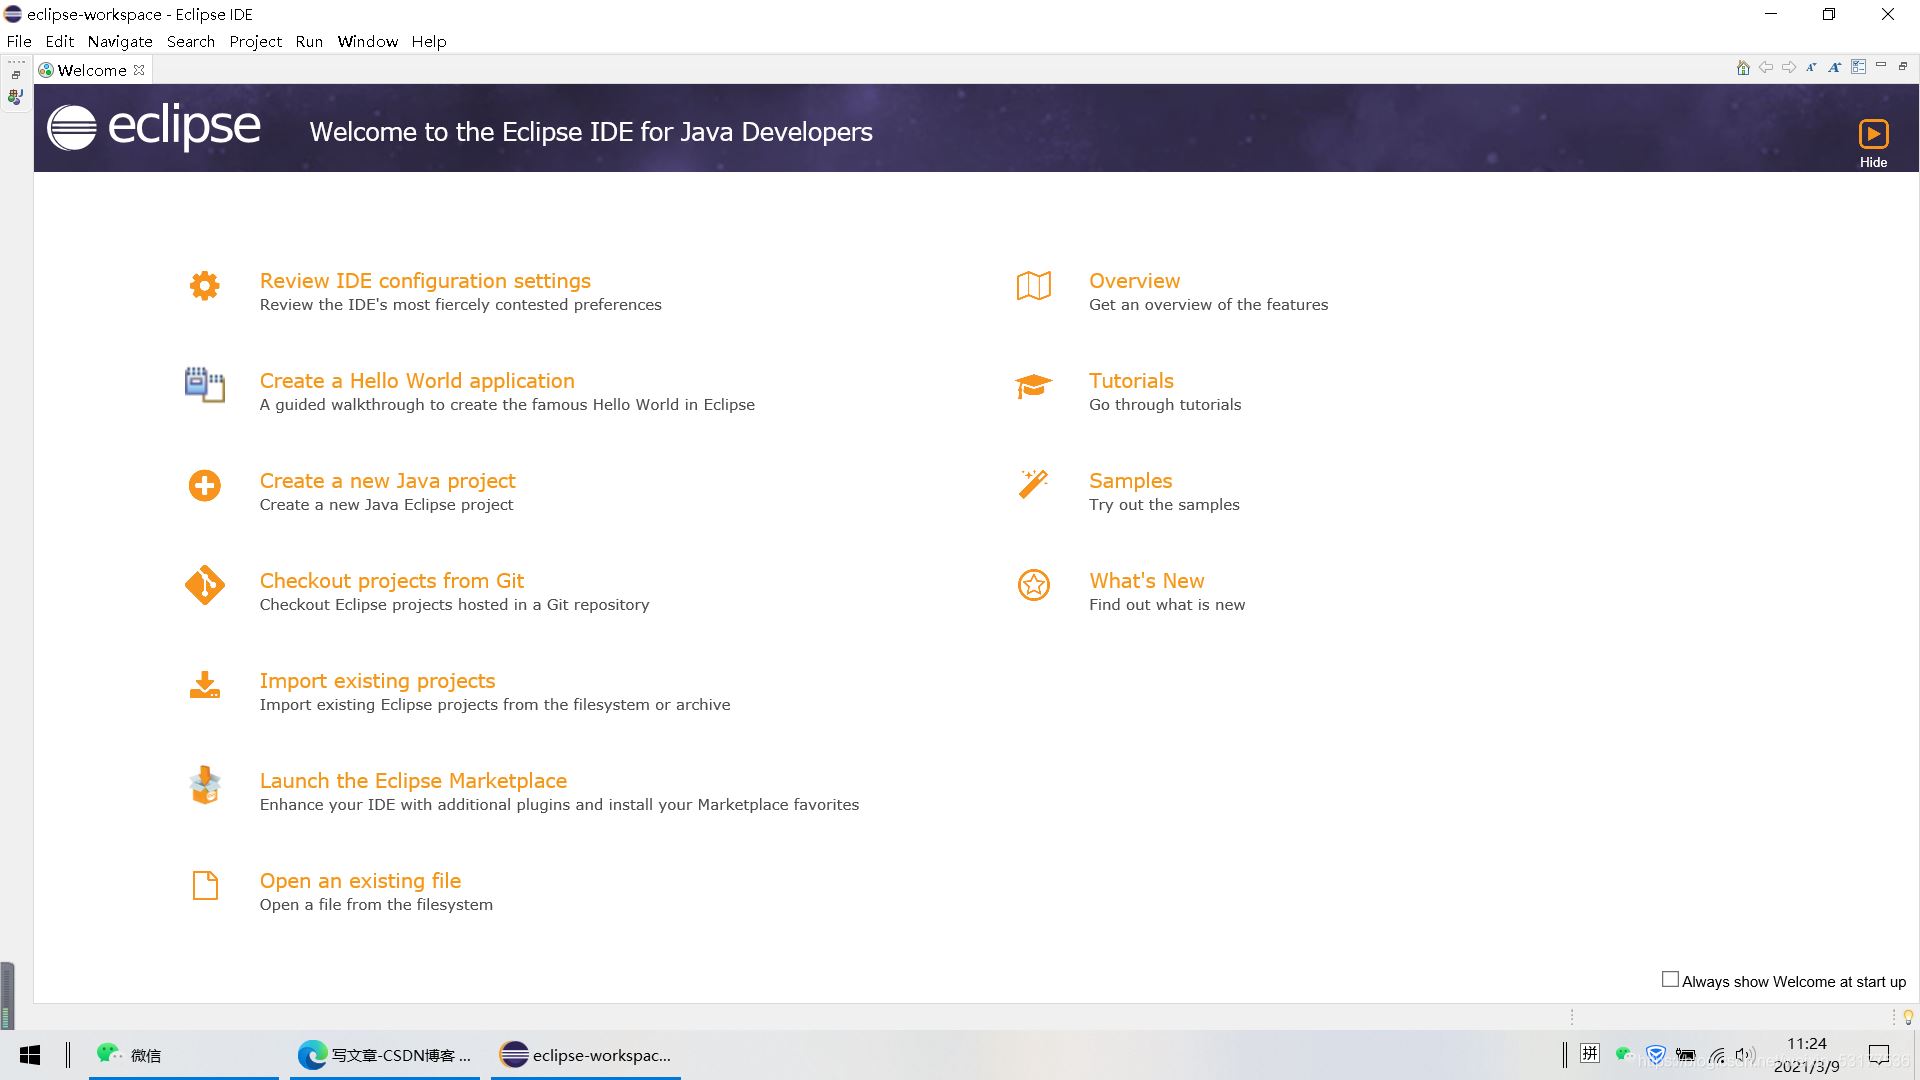This screenshot has height=1080, width=1920.
Task: Click the Welcome tab close button
Action: 140,70
